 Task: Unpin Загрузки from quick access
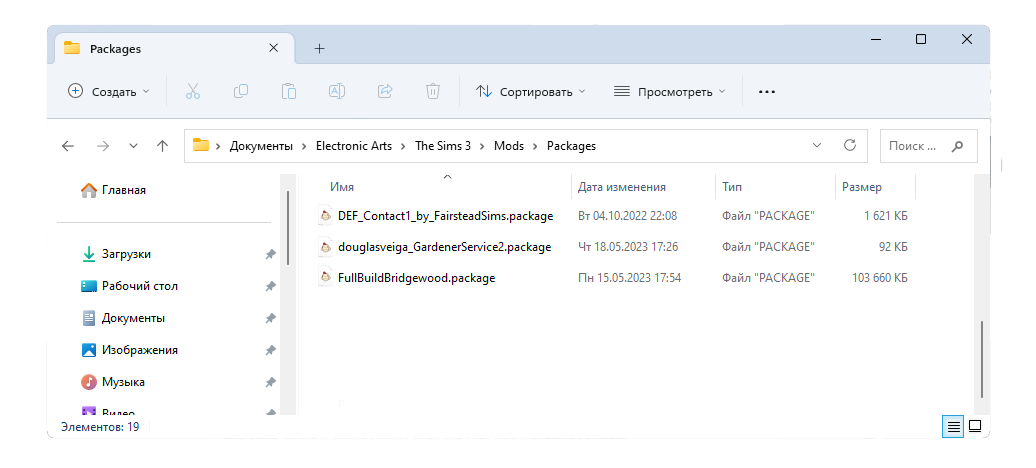(270, 254)
